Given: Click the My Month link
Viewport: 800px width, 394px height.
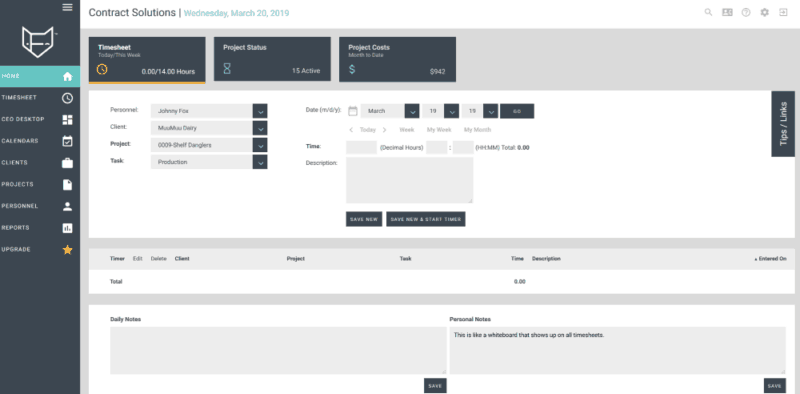Looking at the screenshot, I should pos(477,130).
